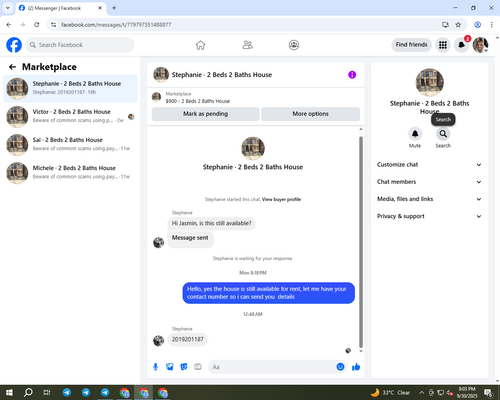Open the account profile picture menu
The height and width of the screenshot is (400, 500).
[480, 45]
